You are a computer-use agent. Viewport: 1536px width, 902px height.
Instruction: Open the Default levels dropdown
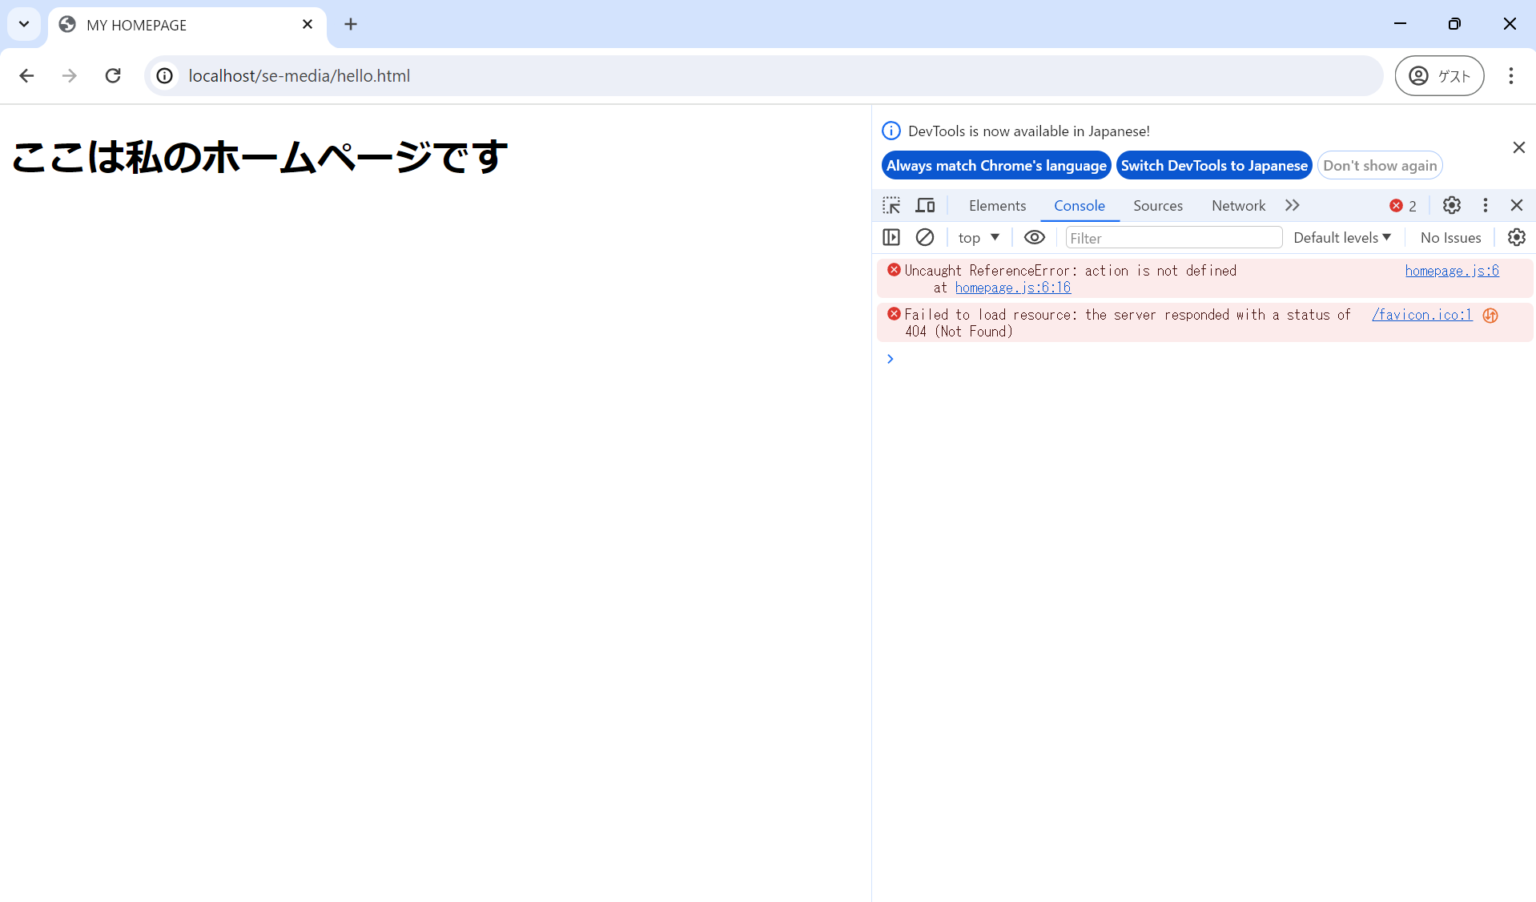[x=1342, y=237]
